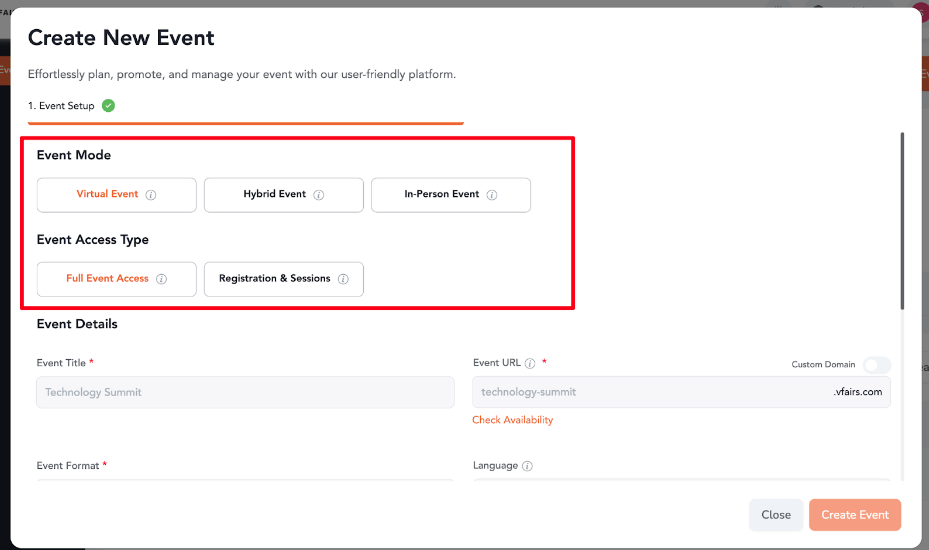Click info icon beside In-Person Event

coord(492,195)
